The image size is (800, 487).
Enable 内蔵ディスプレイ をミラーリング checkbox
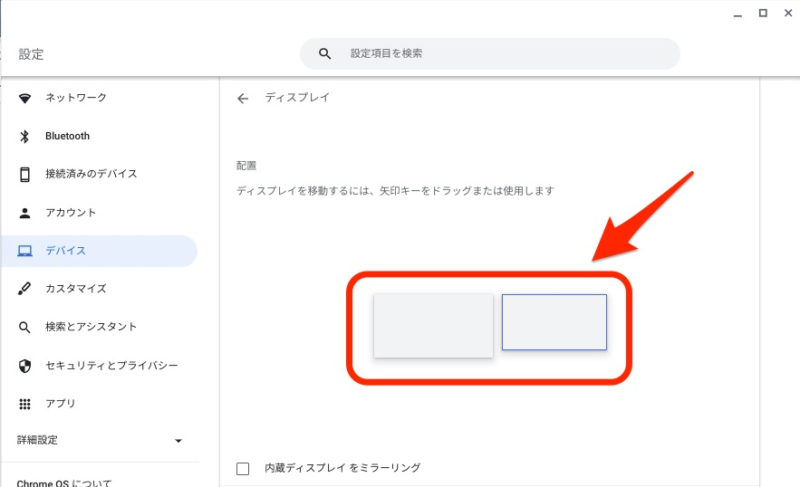tap(243, 468)
